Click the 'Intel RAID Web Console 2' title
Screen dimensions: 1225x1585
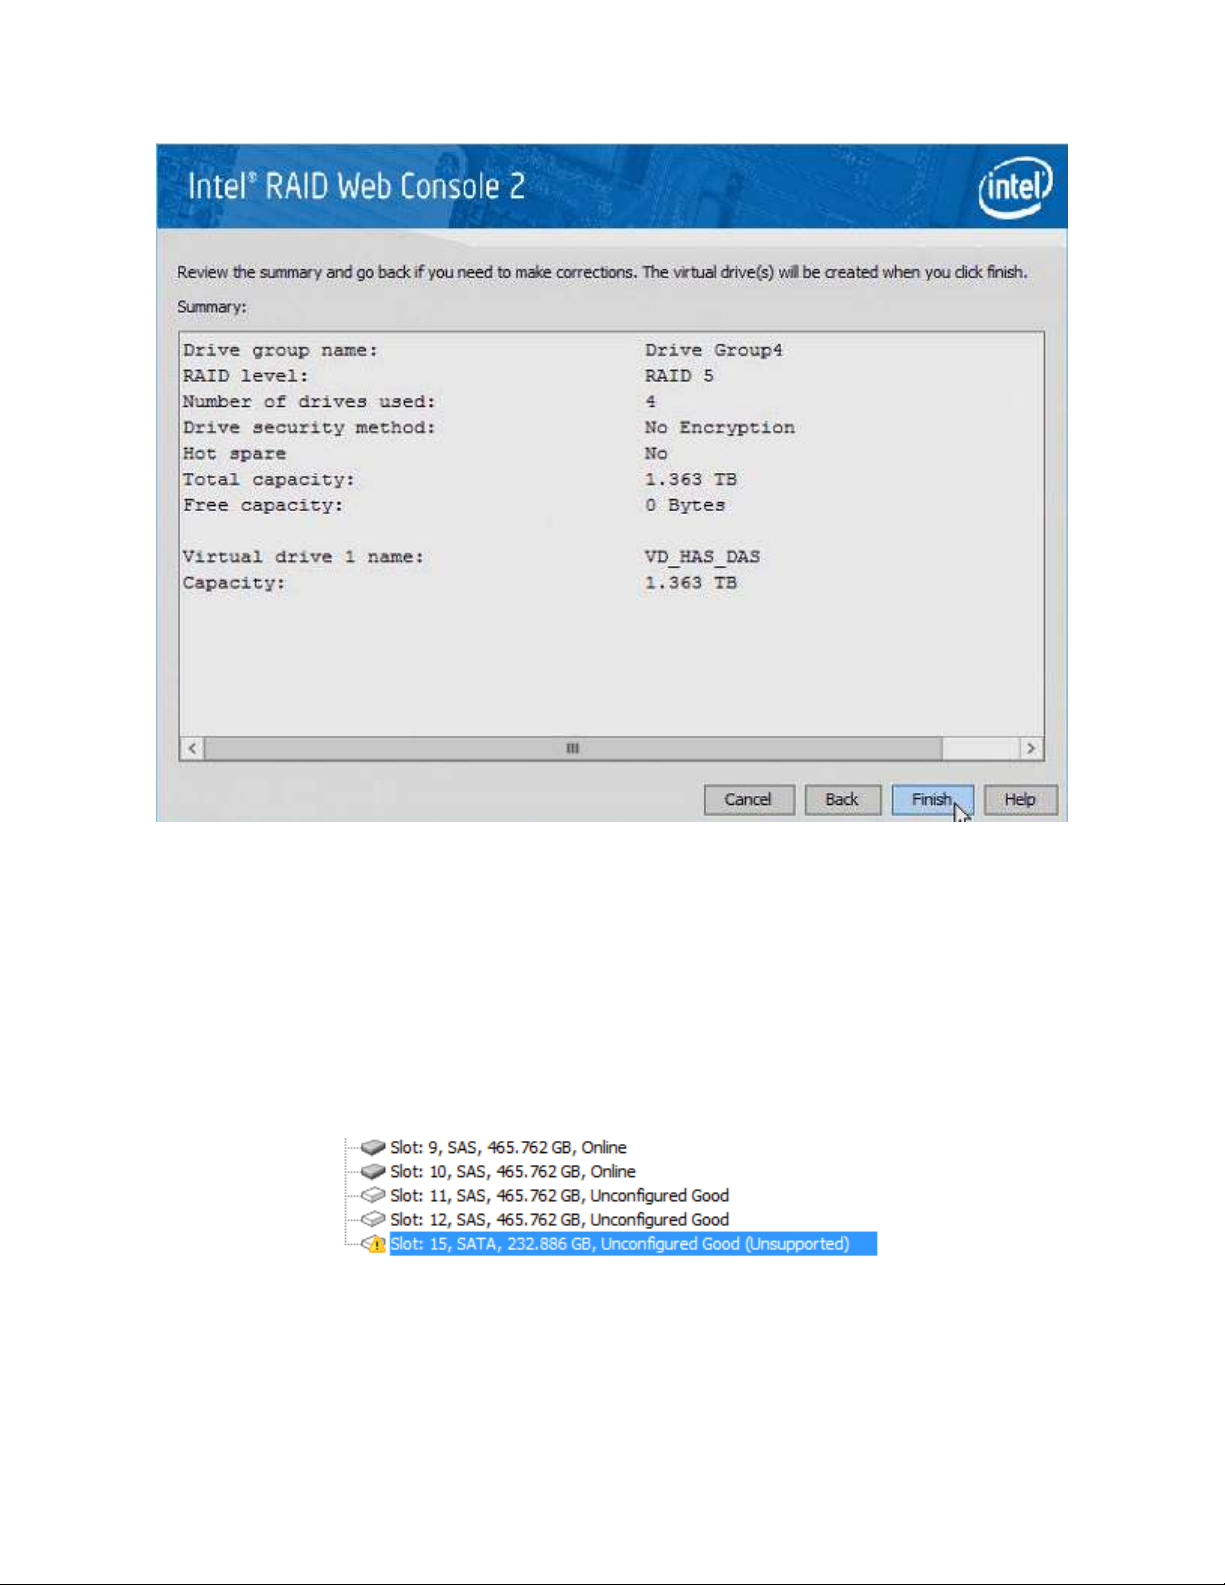pyautogui.click(x=356, y=187)
